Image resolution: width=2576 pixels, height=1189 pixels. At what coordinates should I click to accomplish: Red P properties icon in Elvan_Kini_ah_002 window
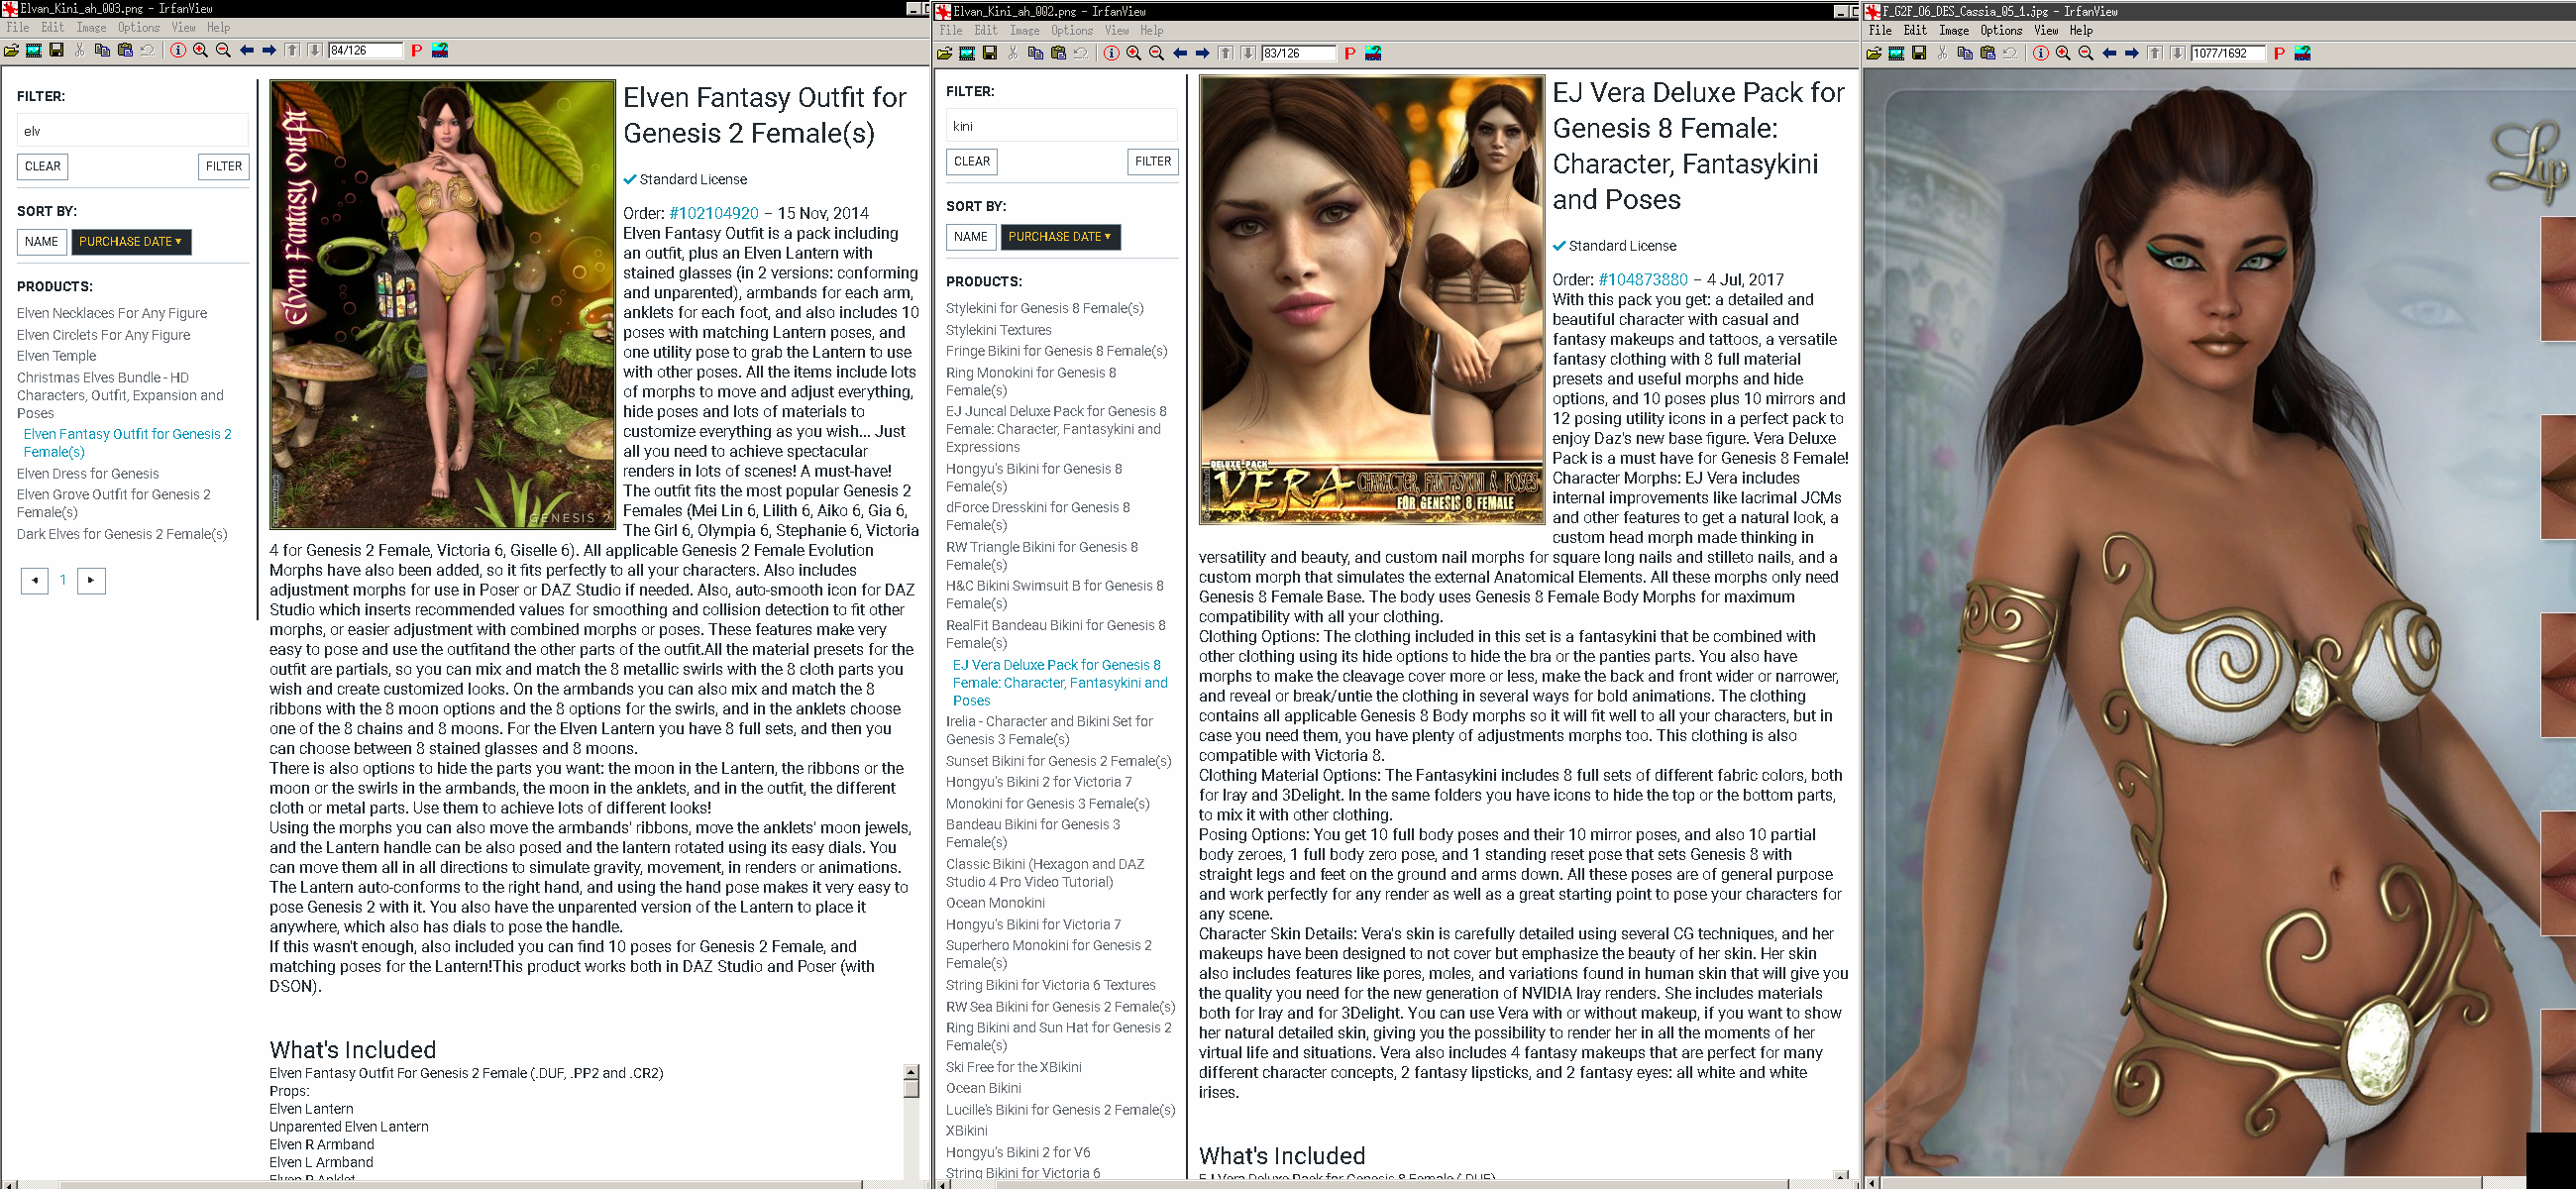point(1350,53)
